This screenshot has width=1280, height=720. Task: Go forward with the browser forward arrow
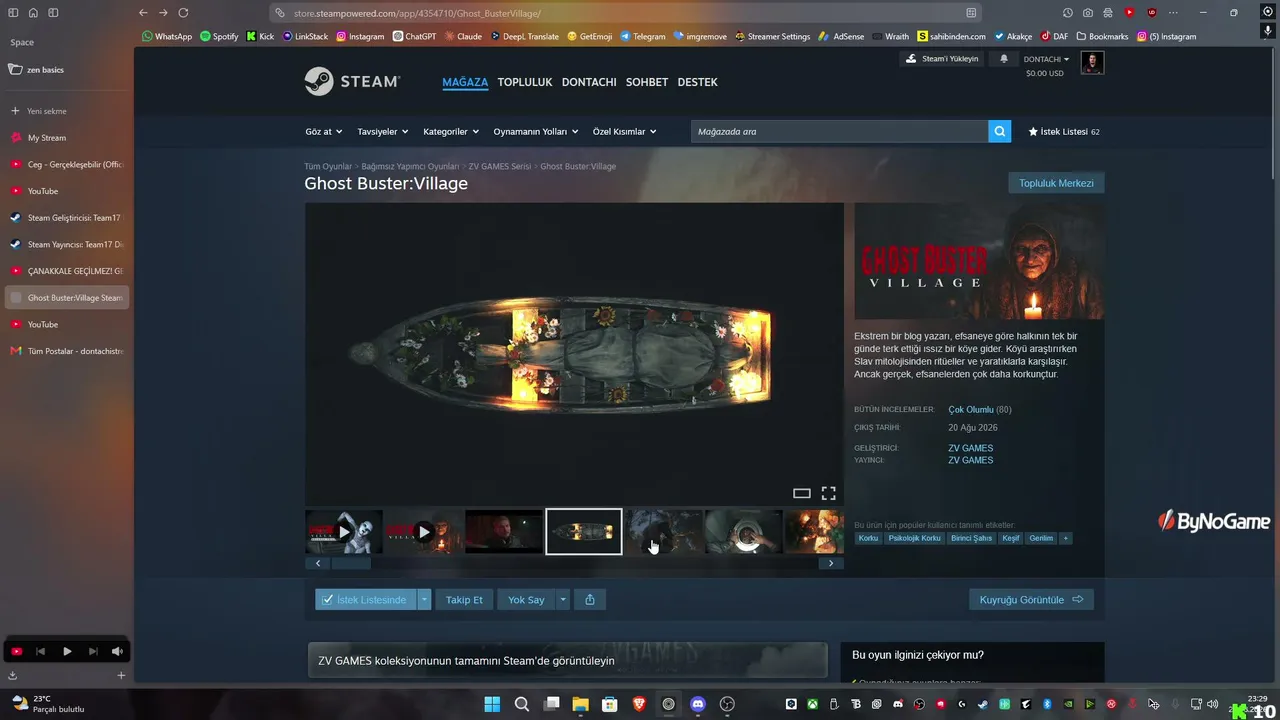click(x=163, y=13)
